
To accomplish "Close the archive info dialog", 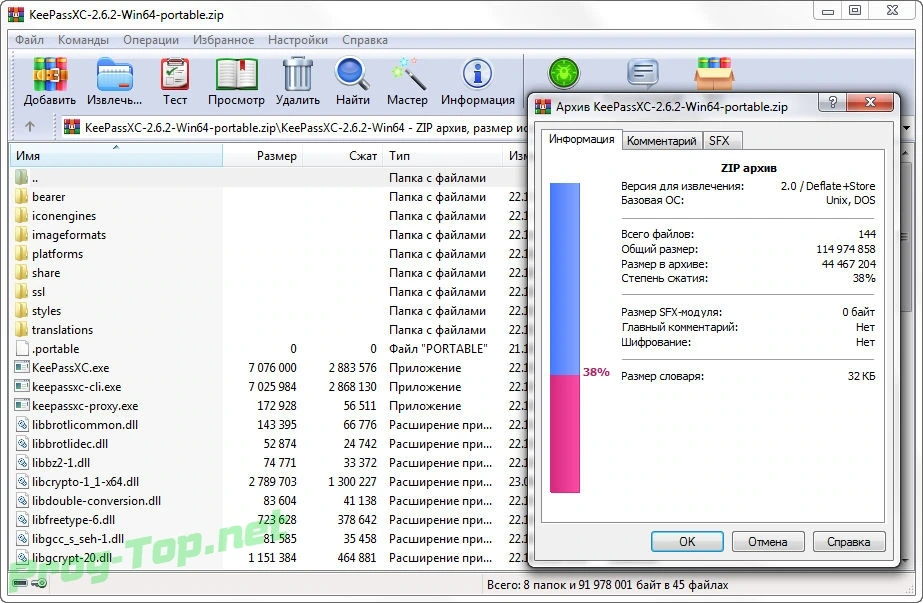I will (870, 102).
